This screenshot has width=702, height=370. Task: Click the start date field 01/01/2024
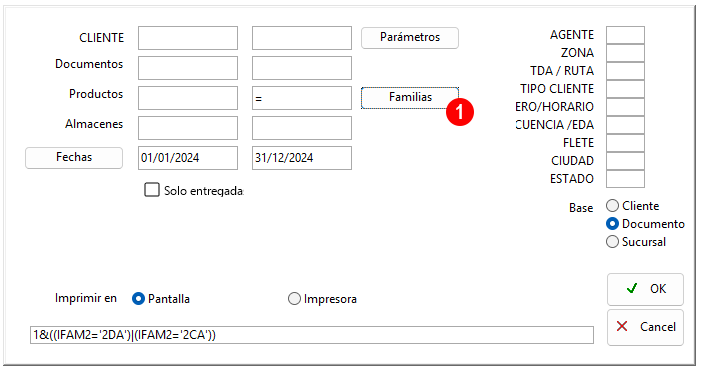click(188, 158)
